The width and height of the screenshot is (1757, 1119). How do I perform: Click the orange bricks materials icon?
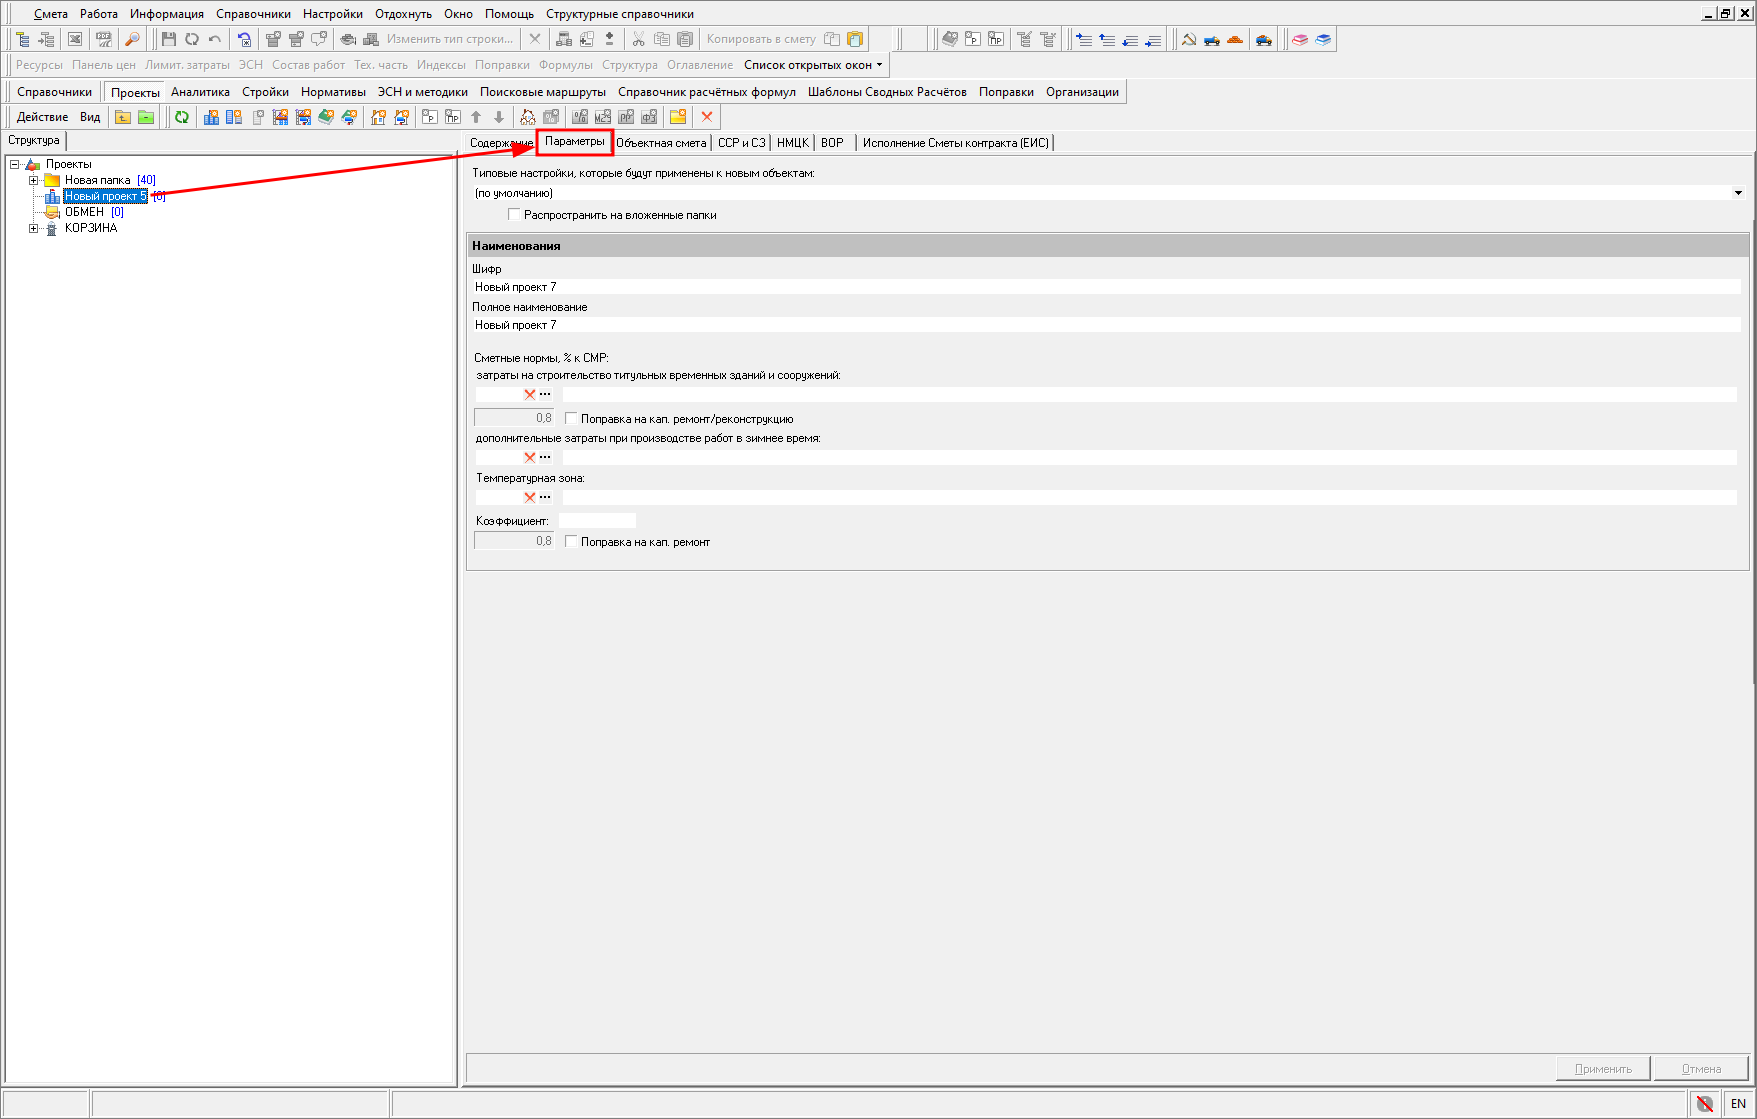(1235, 39)
